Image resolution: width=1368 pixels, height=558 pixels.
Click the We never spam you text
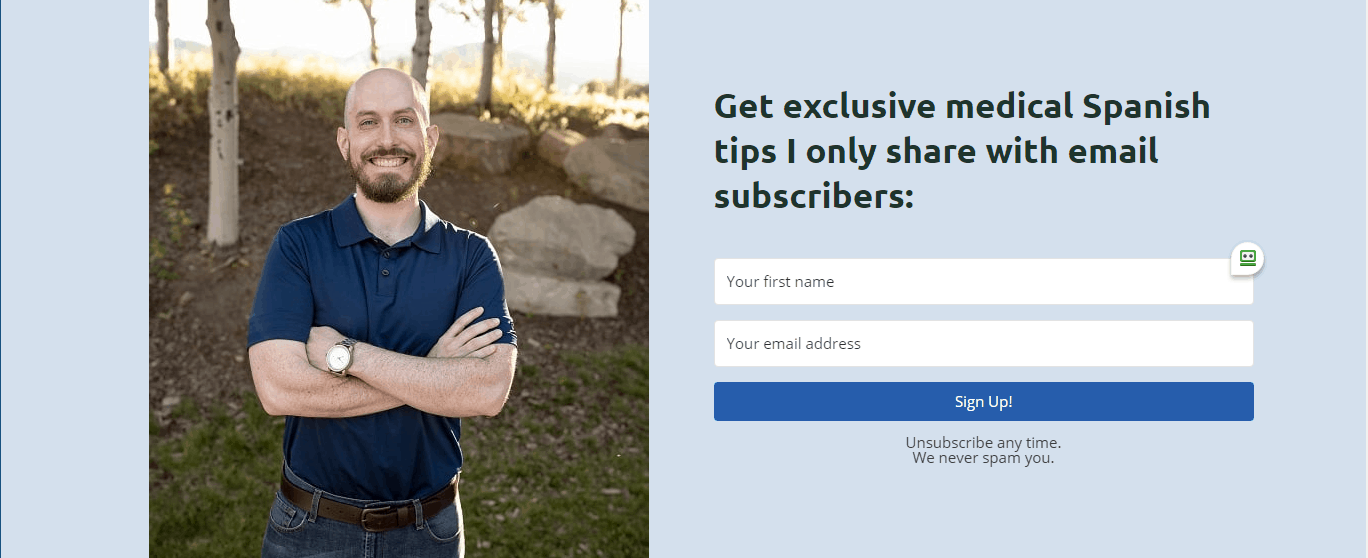coord(983,458)
